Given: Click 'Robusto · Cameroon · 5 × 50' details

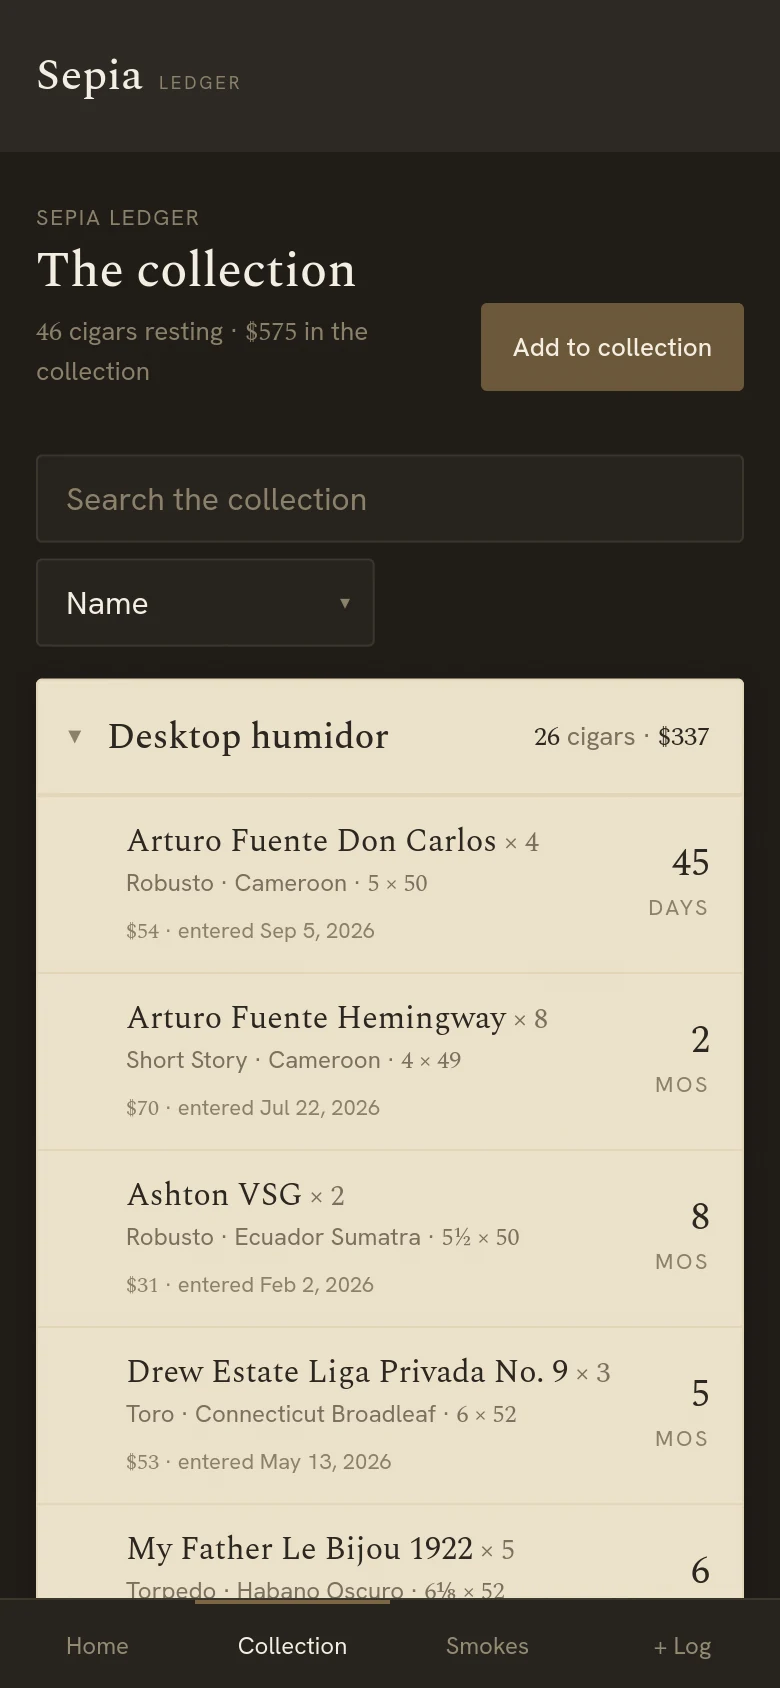Looking at the screenshot, I should tap(277, 883).
